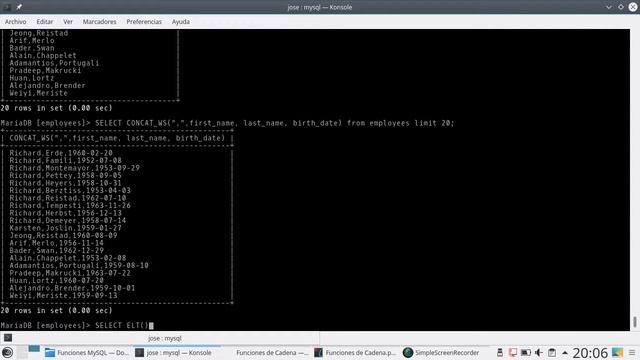The width and height of the screenshot is (640, 360).
Task: Click the clipboard tray icon
Action: (552, 353)
